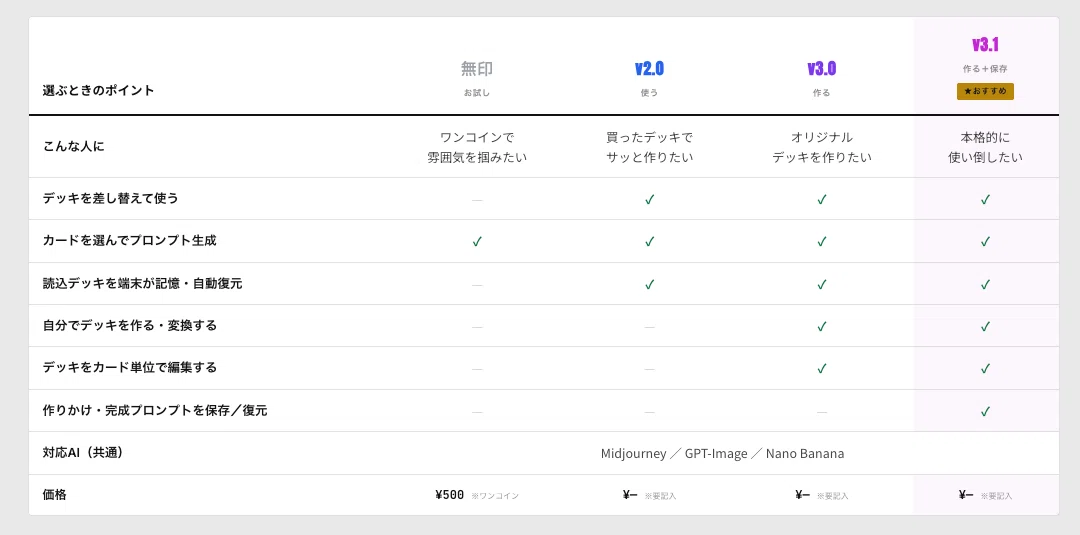
Task: Click the Midjourney / GPT-Image / Nano Banana text
Action: pyautogui.click(x=722, y=454)
